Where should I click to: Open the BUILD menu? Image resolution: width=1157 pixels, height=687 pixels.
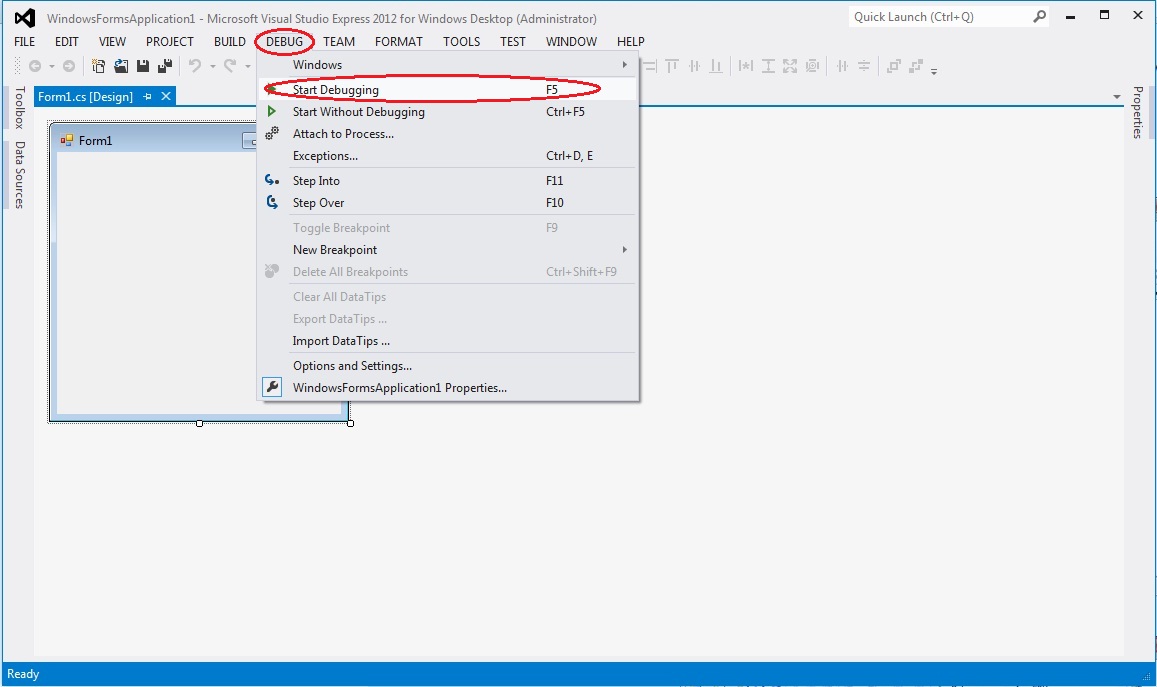point(229,42)
